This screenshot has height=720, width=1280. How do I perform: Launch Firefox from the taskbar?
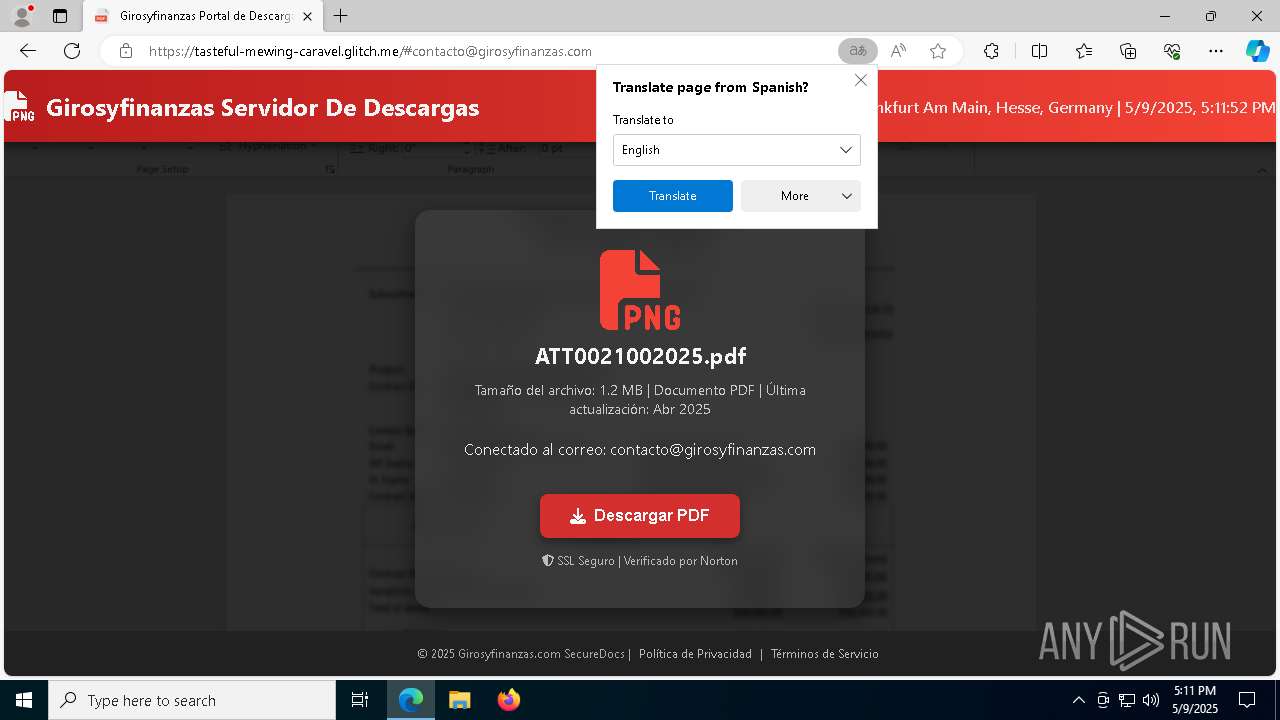tap(509, 700)
